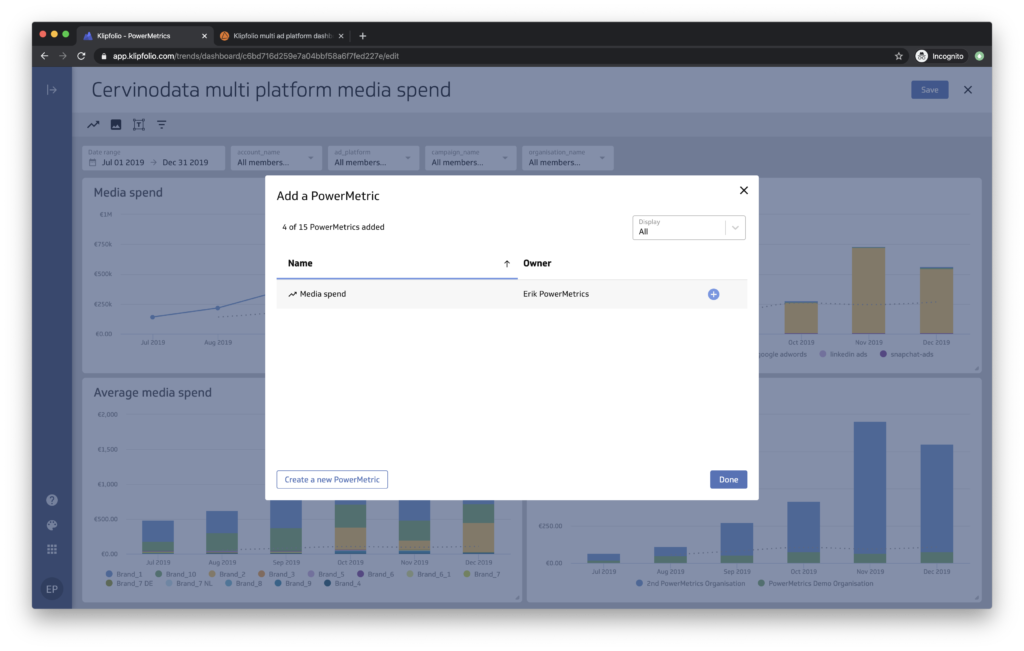Close the Add a PowerMetric dialog

tap(744, 191)
